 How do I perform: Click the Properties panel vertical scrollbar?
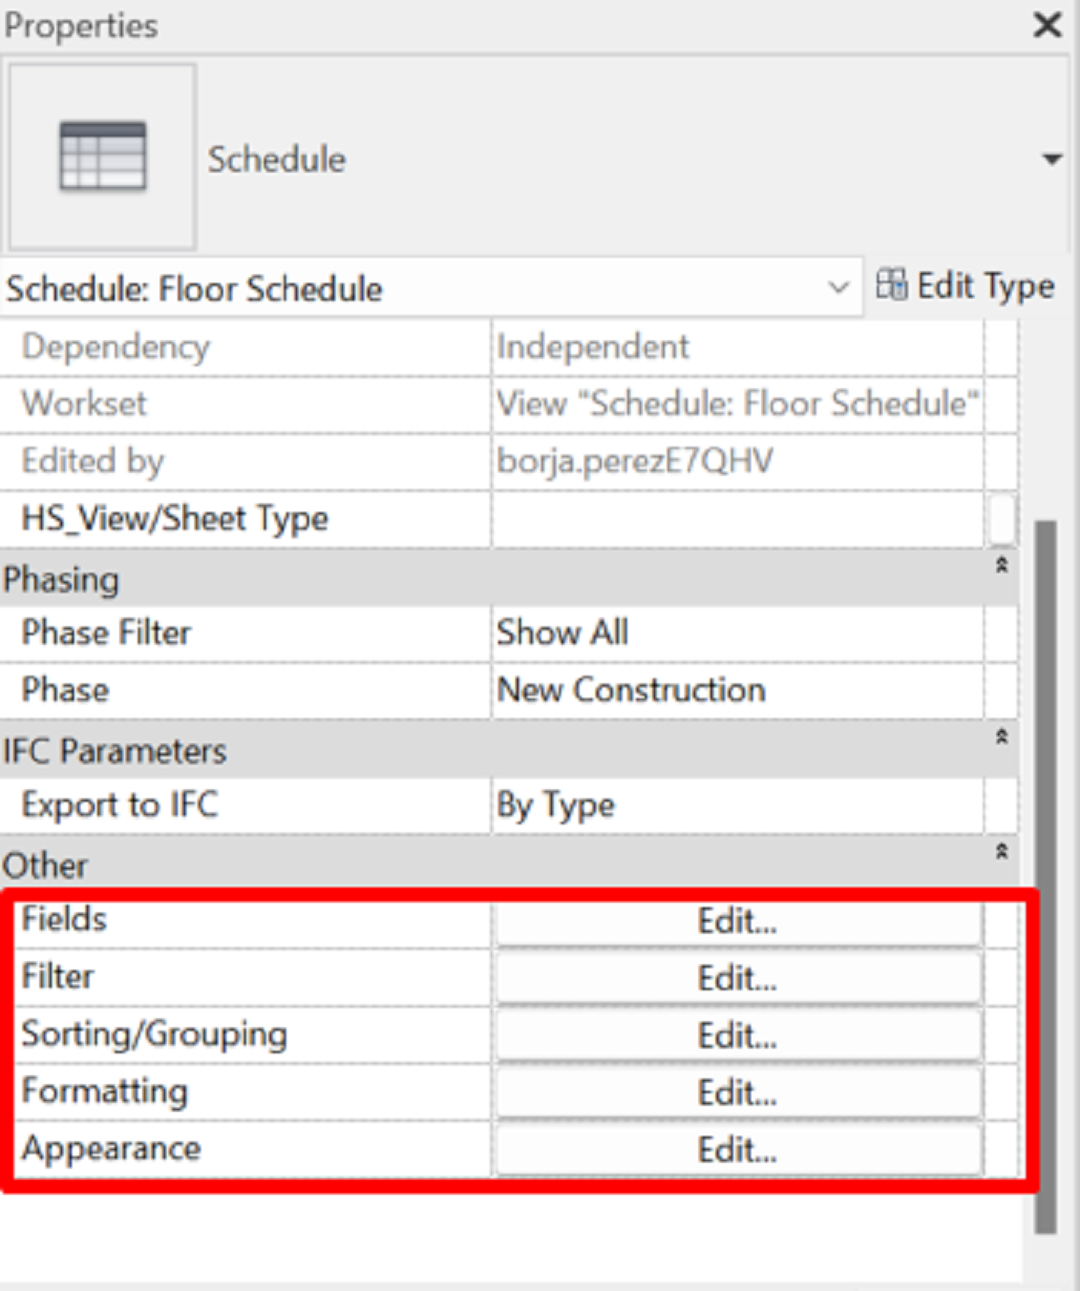[1045, 877]
